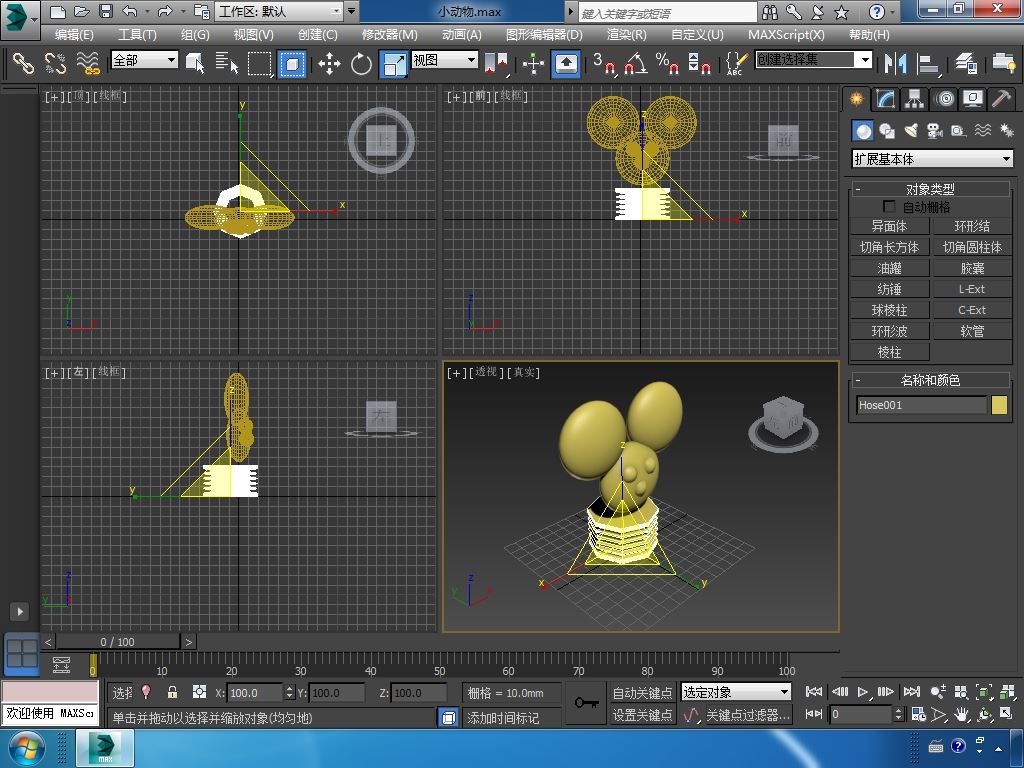Open the Layer Manager icon

click(965, 63)
